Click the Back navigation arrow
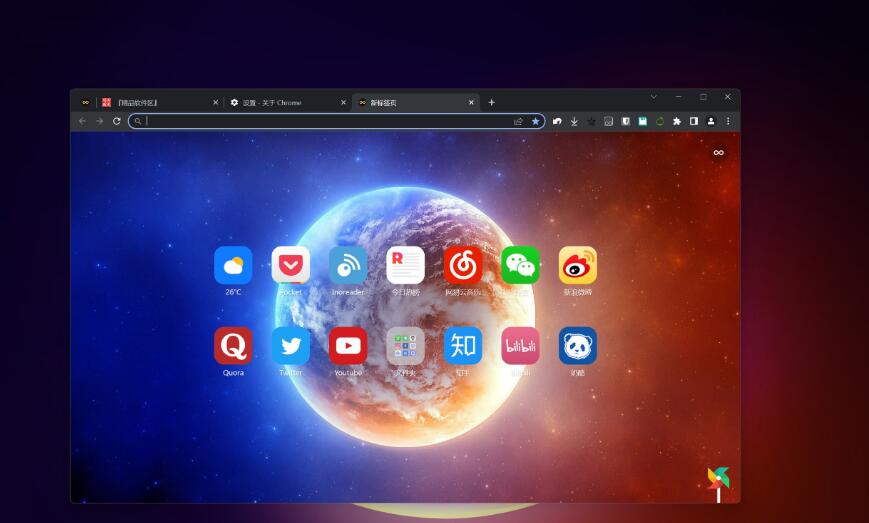 (83, 121)
